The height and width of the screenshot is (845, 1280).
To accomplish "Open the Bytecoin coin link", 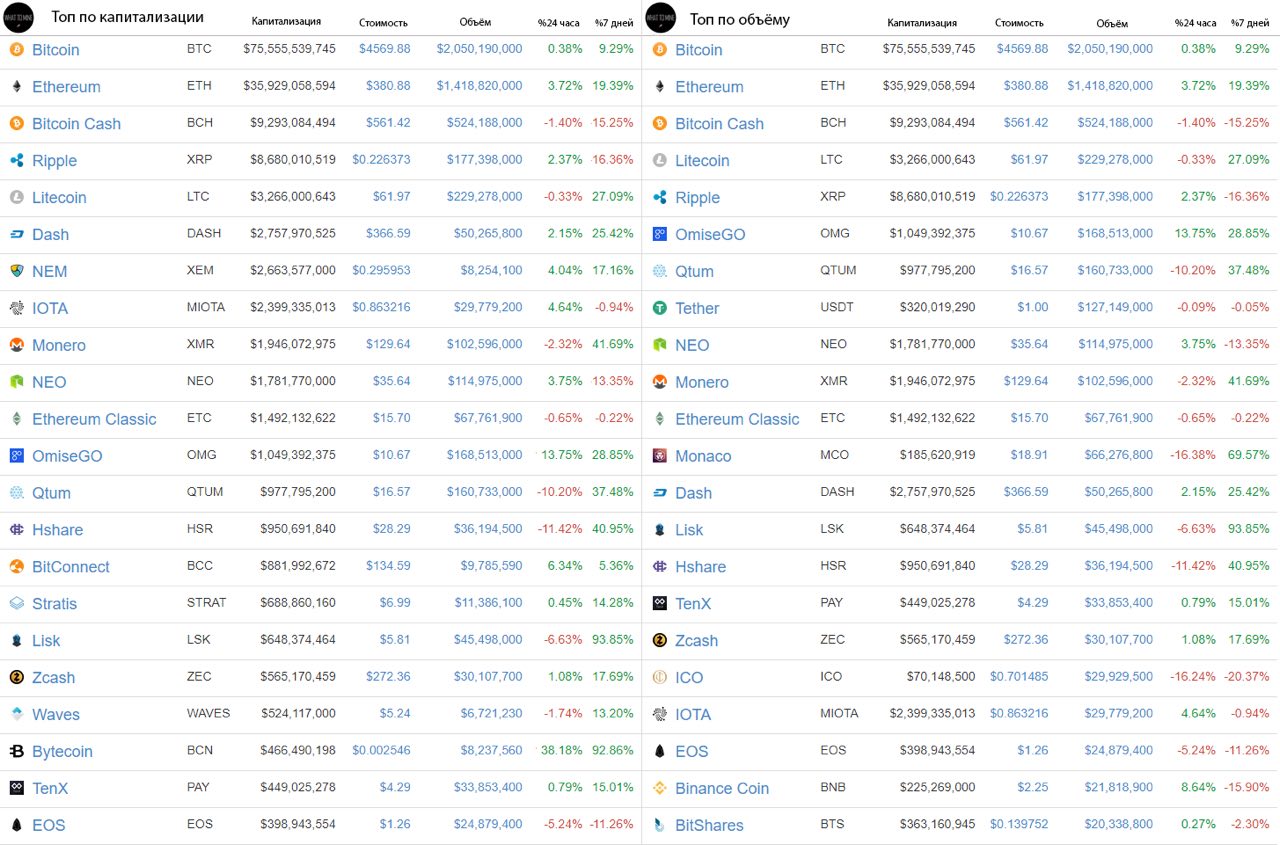I will (x=62, y=751).
